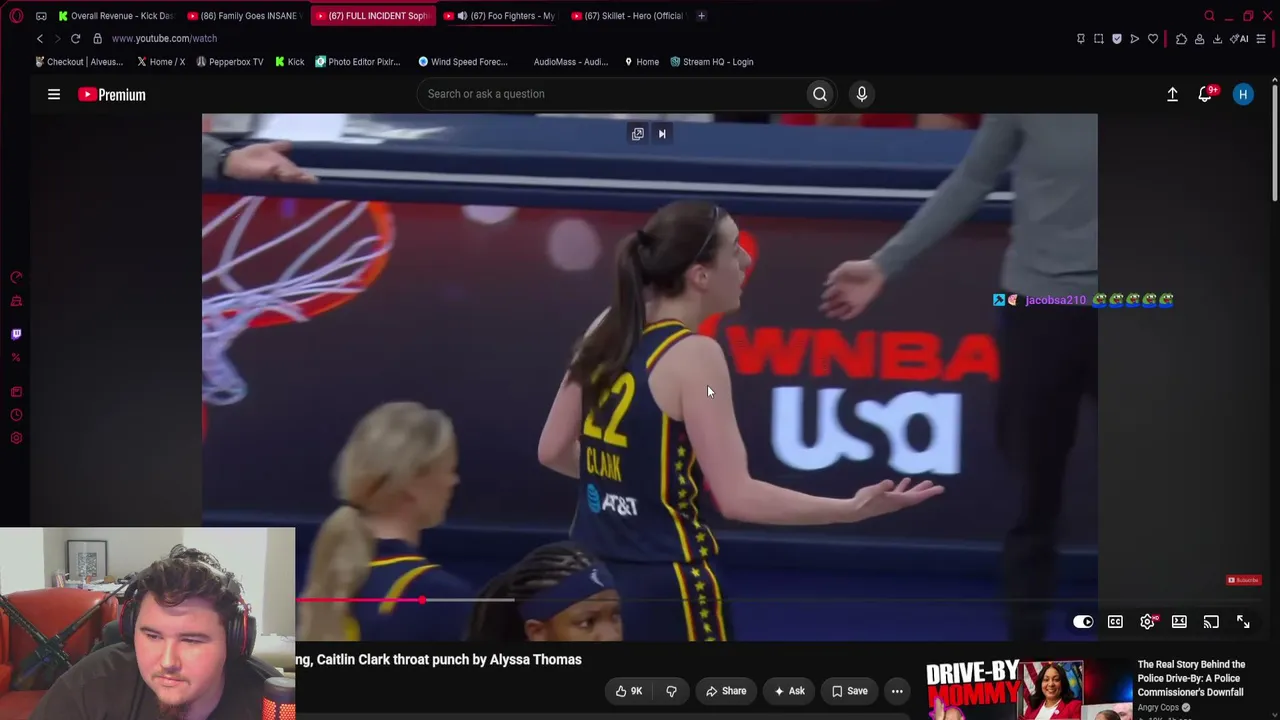Image resolution: width=1280 pixels, height=720 pixels.
Task: Open Opera Easy Setup panel
Action: 1261,39
